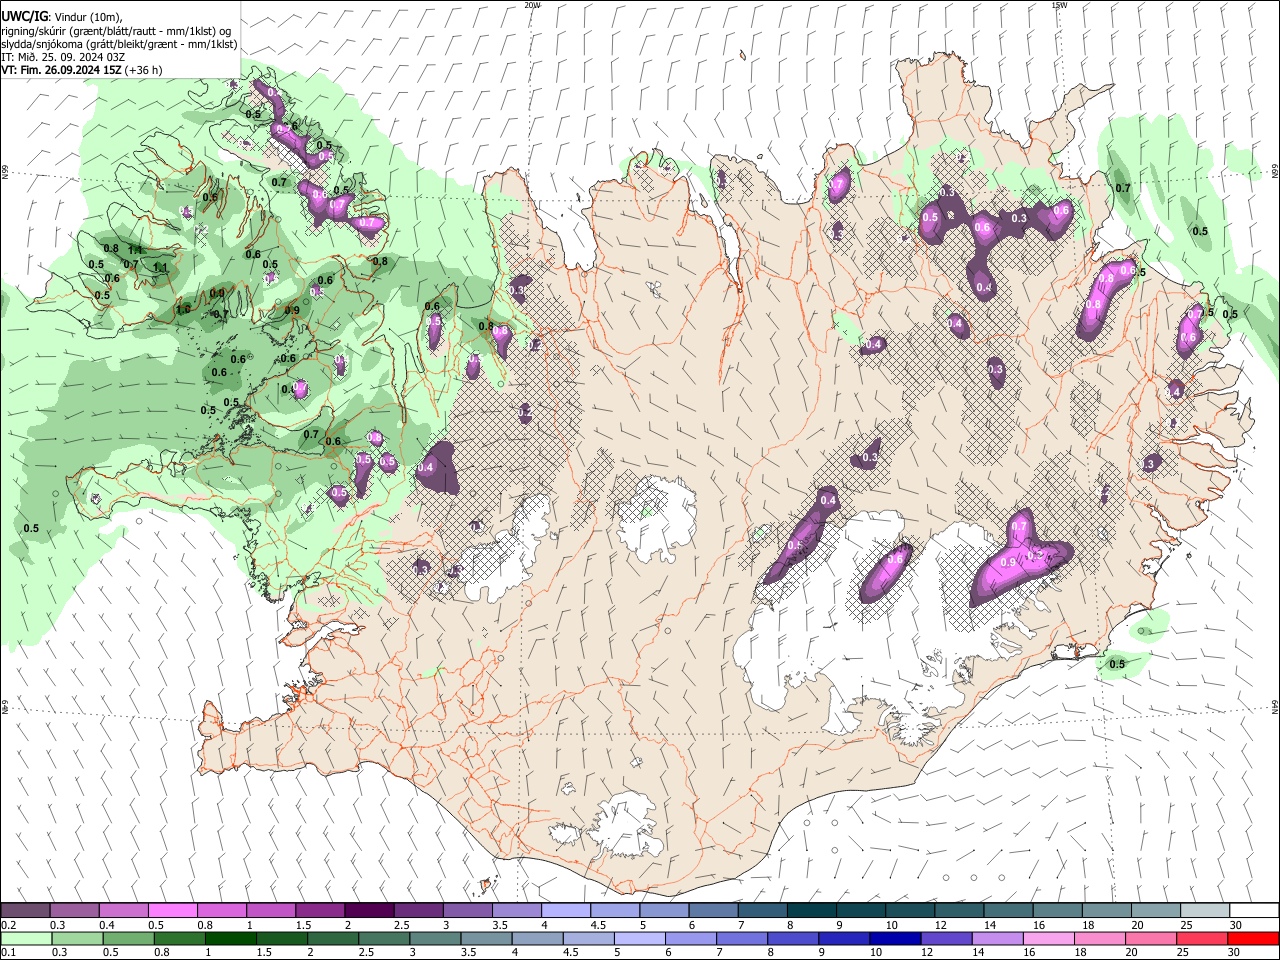Image resolution: width=1280 pixels, height=960 pixels.
Task: Select the dark teal 8 swatch in top row
Action: pos(812,911)
